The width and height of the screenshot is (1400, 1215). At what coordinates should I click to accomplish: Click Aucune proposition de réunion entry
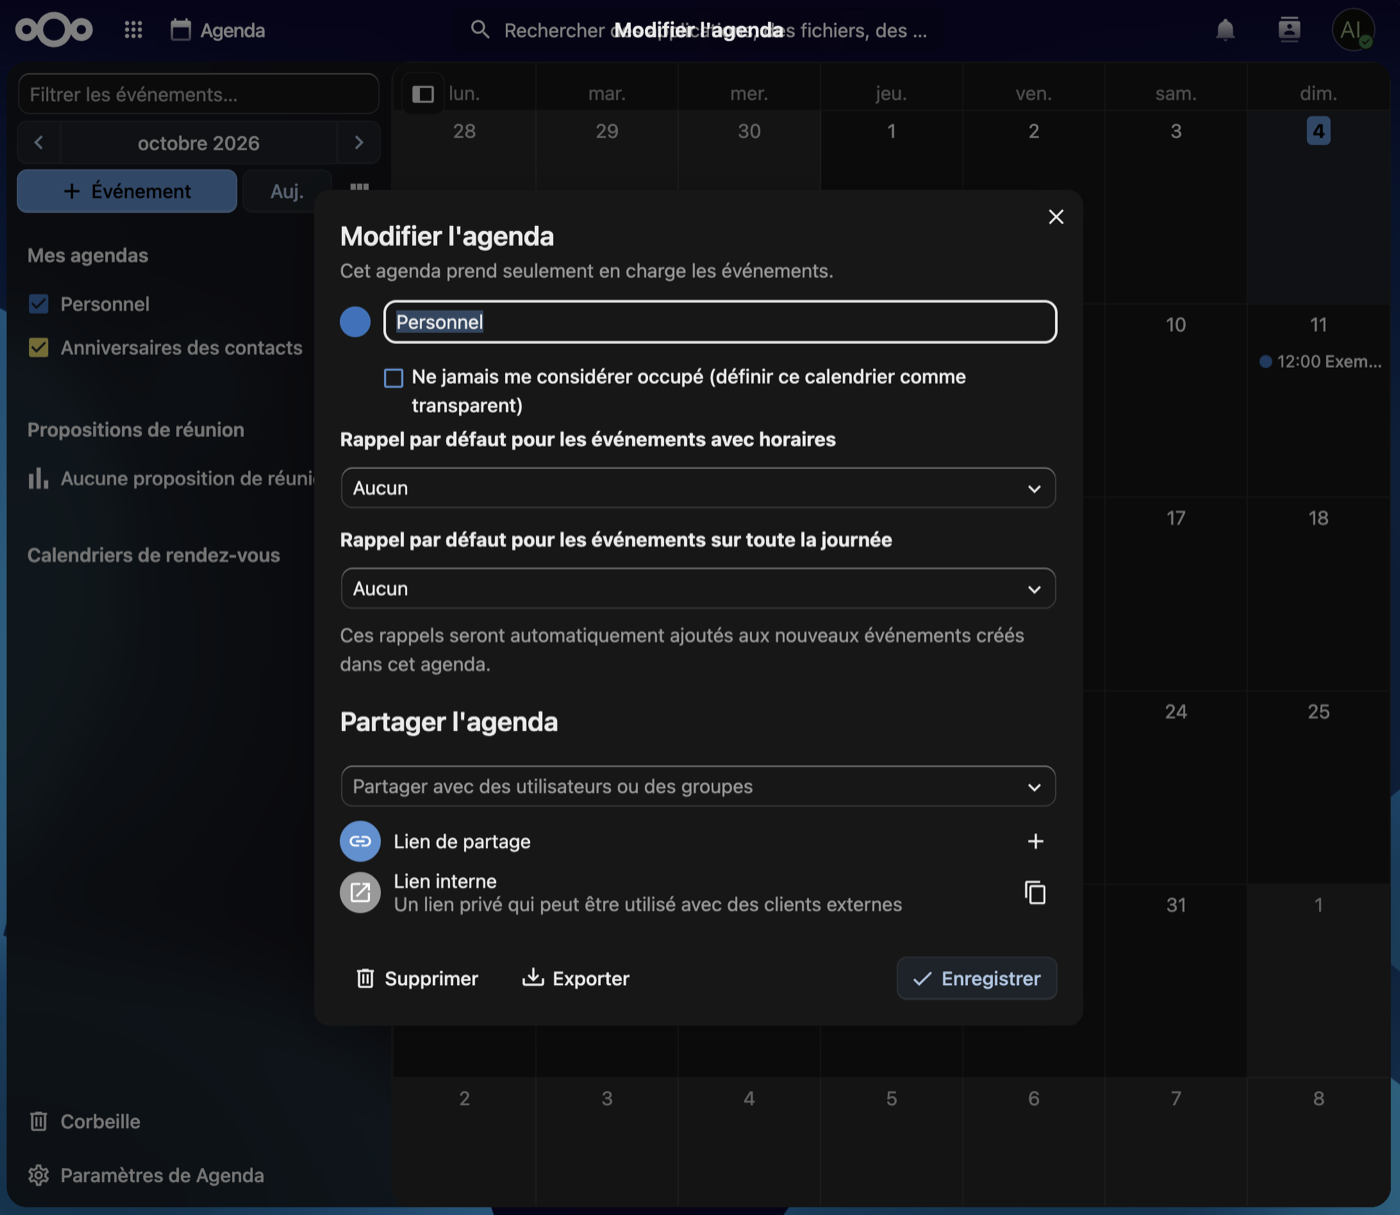coord(170,478)
